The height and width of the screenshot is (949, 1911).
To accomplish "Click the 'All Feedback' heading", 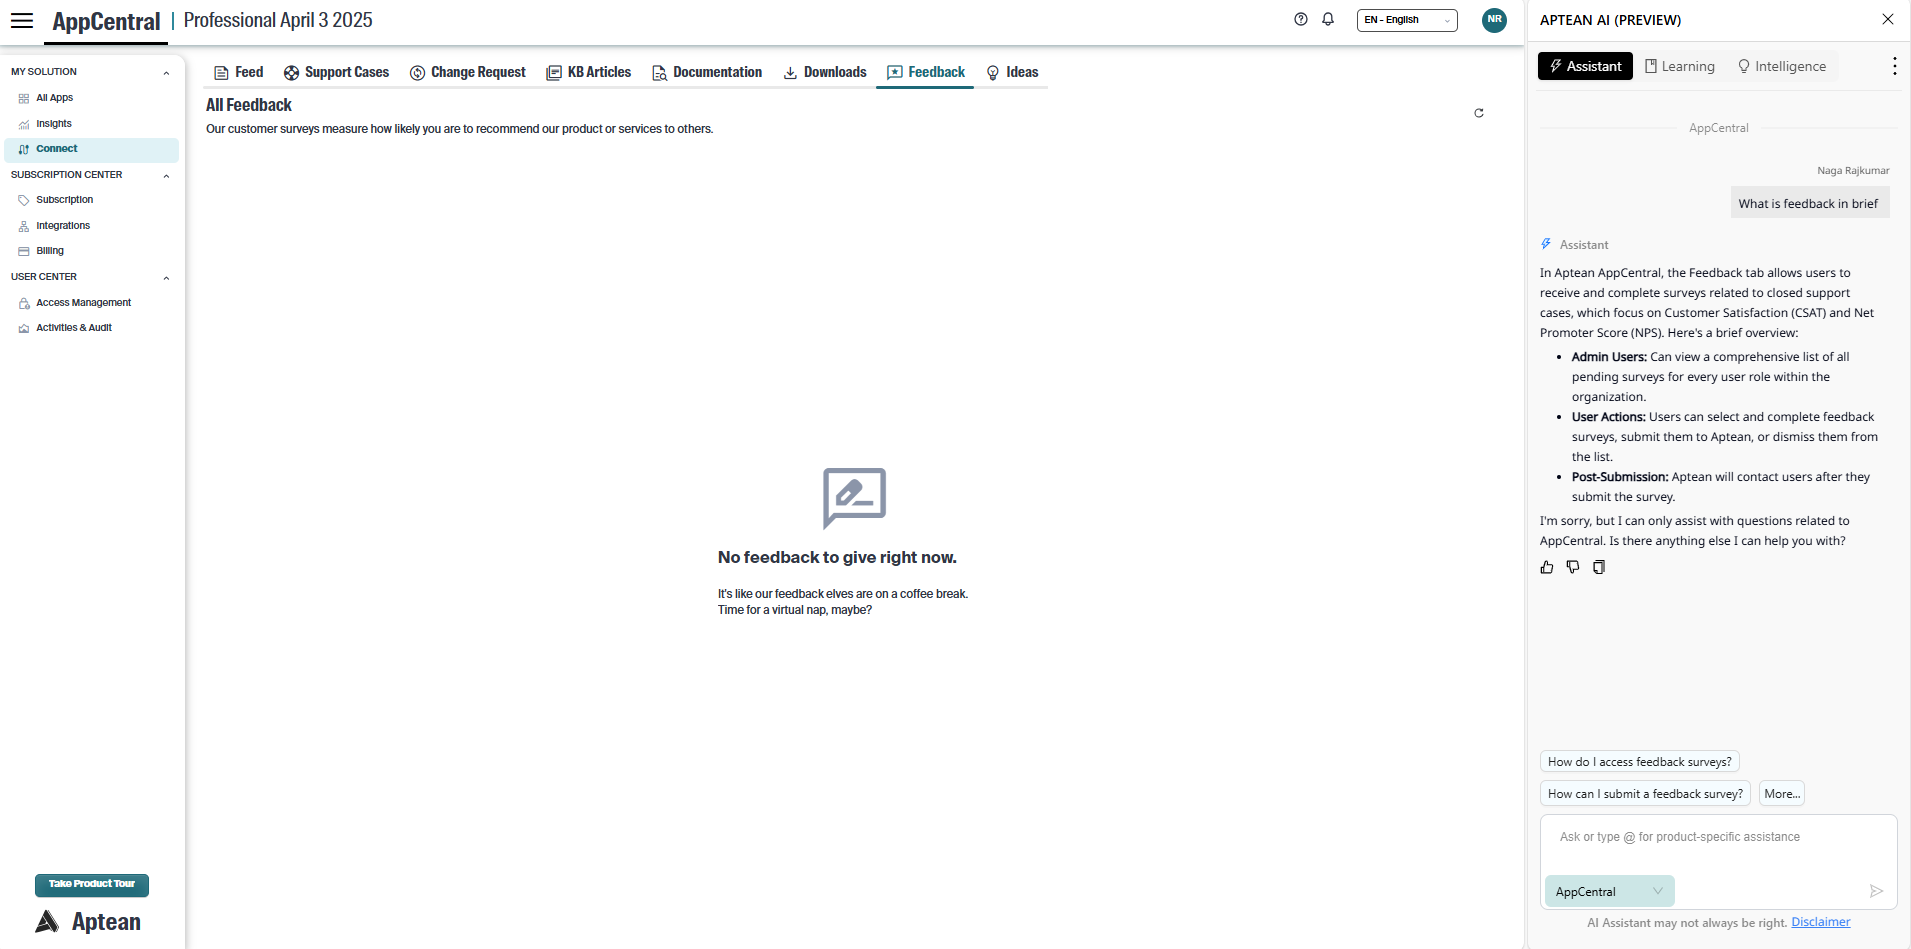I will (x=249, y=105).
